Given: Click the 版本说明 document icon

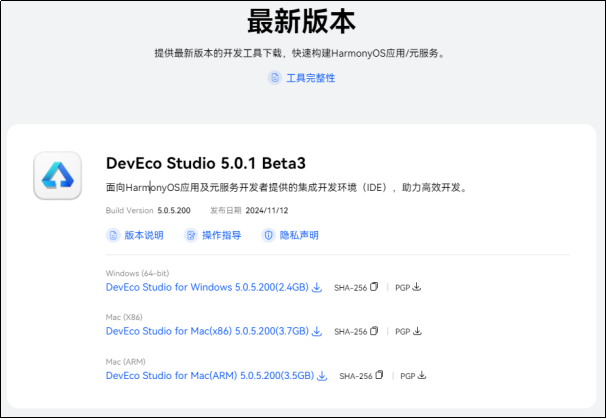Looking at the screenshot, I should click(113, 235).
